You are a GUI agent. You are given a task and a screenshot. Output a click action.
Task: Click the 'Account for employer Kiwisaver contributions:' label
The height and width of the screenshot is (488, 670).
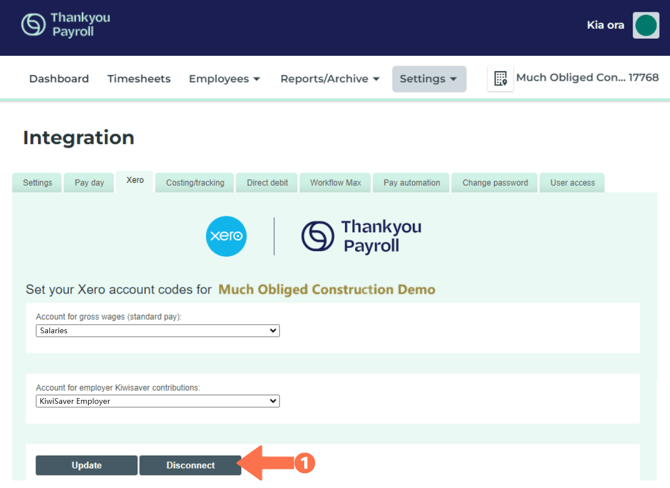coord(118,388)
